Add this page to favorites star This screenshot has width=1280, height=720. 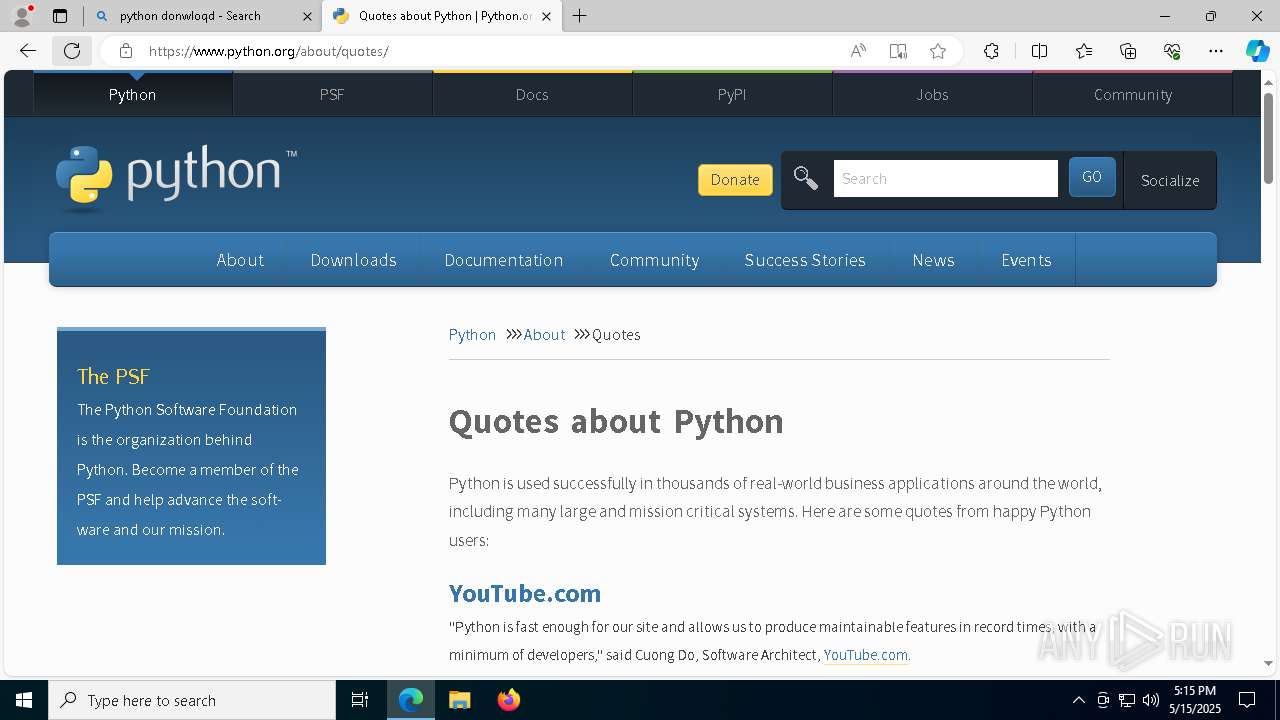[938, 51]
